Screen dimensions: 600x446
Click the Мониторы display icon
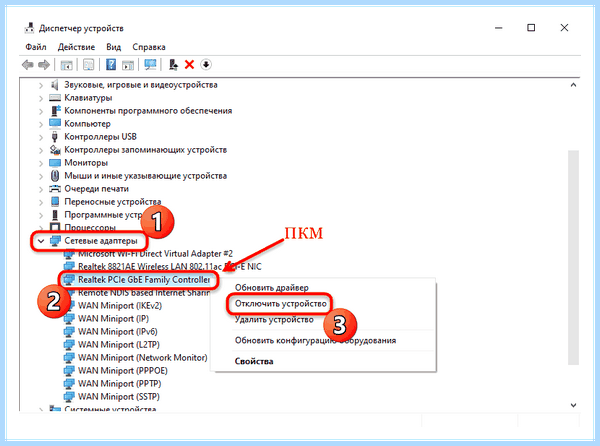click(x=55, y=163)
